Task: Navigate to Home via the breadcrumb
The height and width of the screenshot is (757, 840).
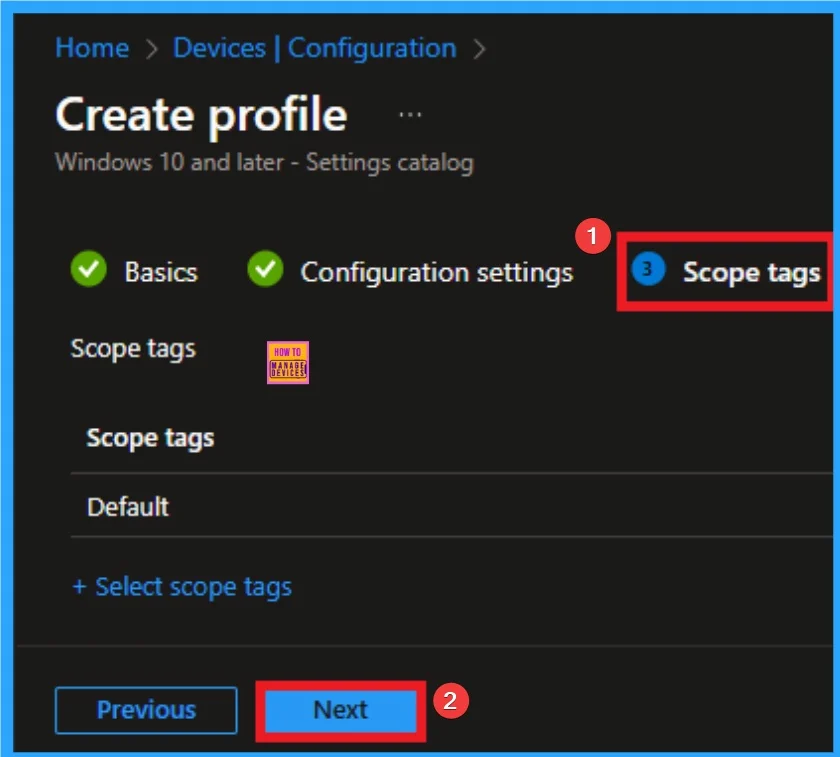Action: (x=91, y=47)
